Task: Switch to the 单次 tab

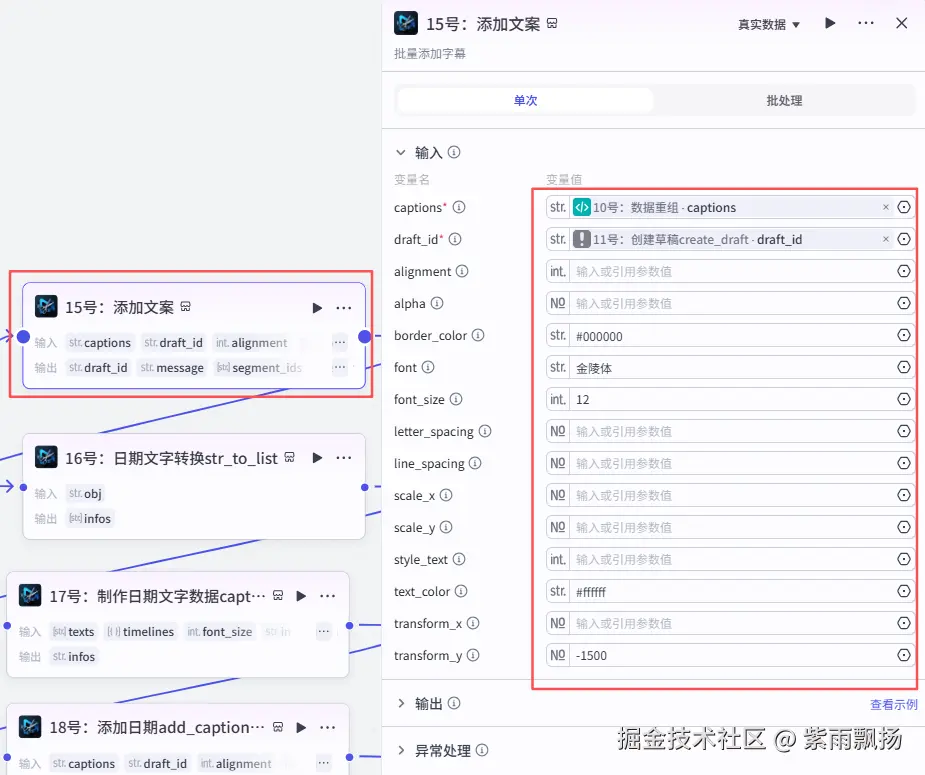Action: (x=526, y=100)
